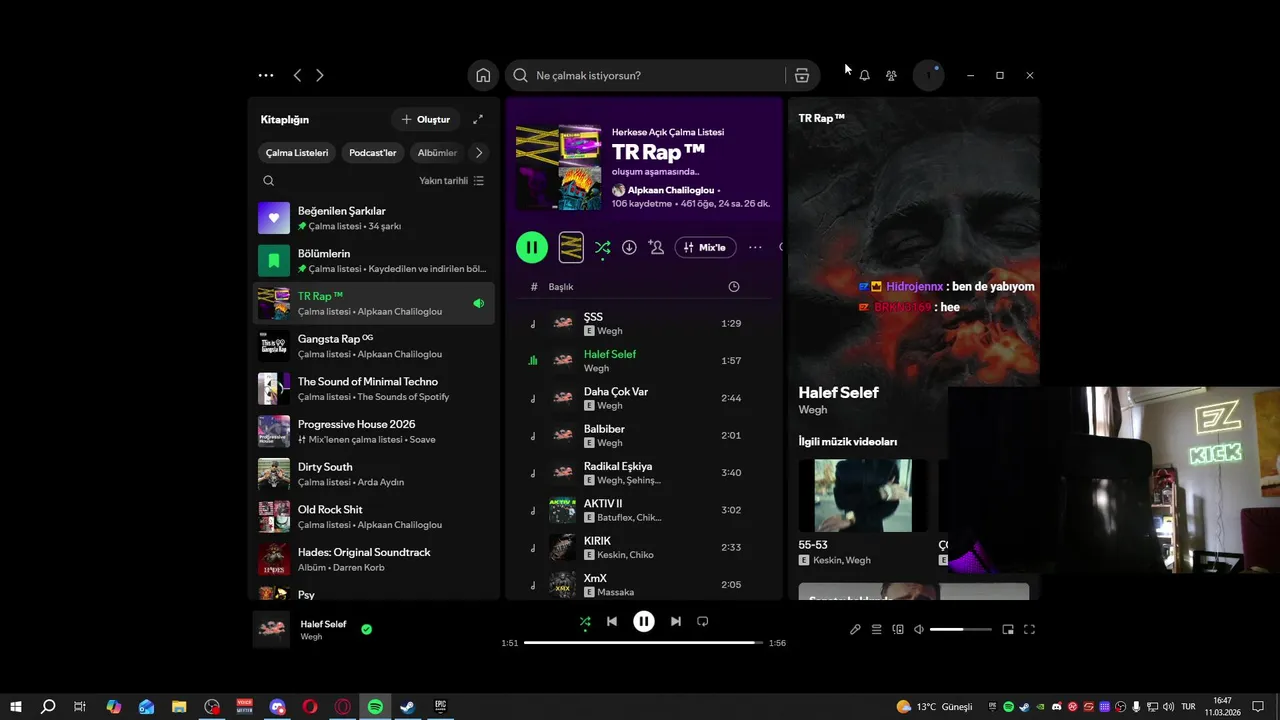
Task: Open artist Wegh in the right panel
Action: (813, 410)
